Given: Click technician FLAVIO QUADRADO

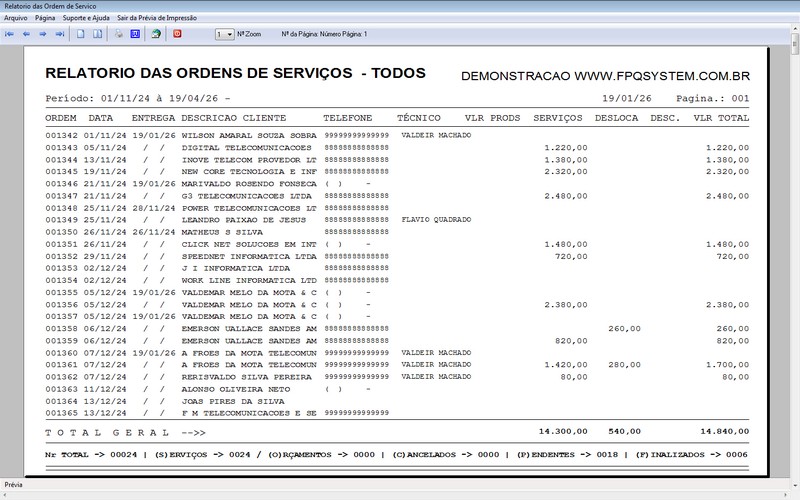Looking at the screenshot, I should 436,220.
